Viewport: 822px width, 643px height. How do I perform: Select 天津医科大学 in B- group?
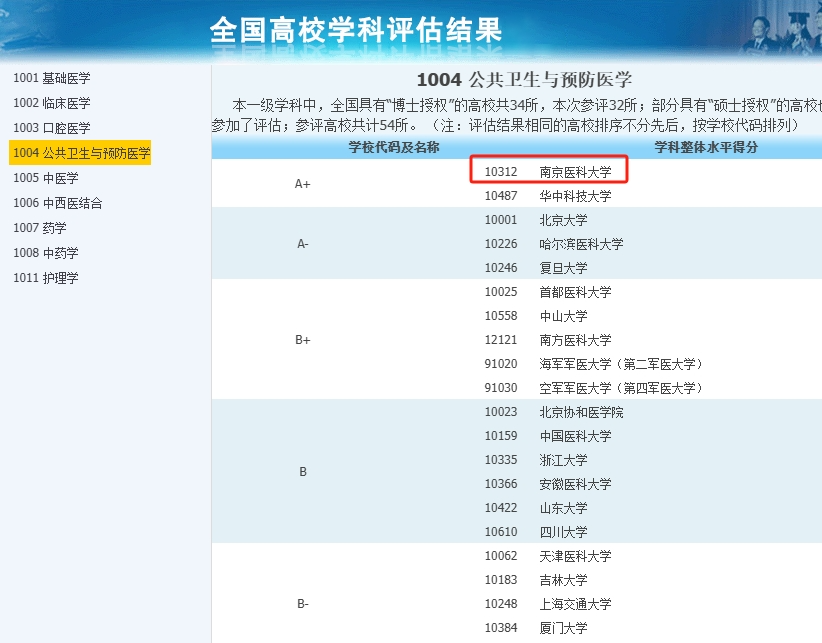tap(575, 556)
